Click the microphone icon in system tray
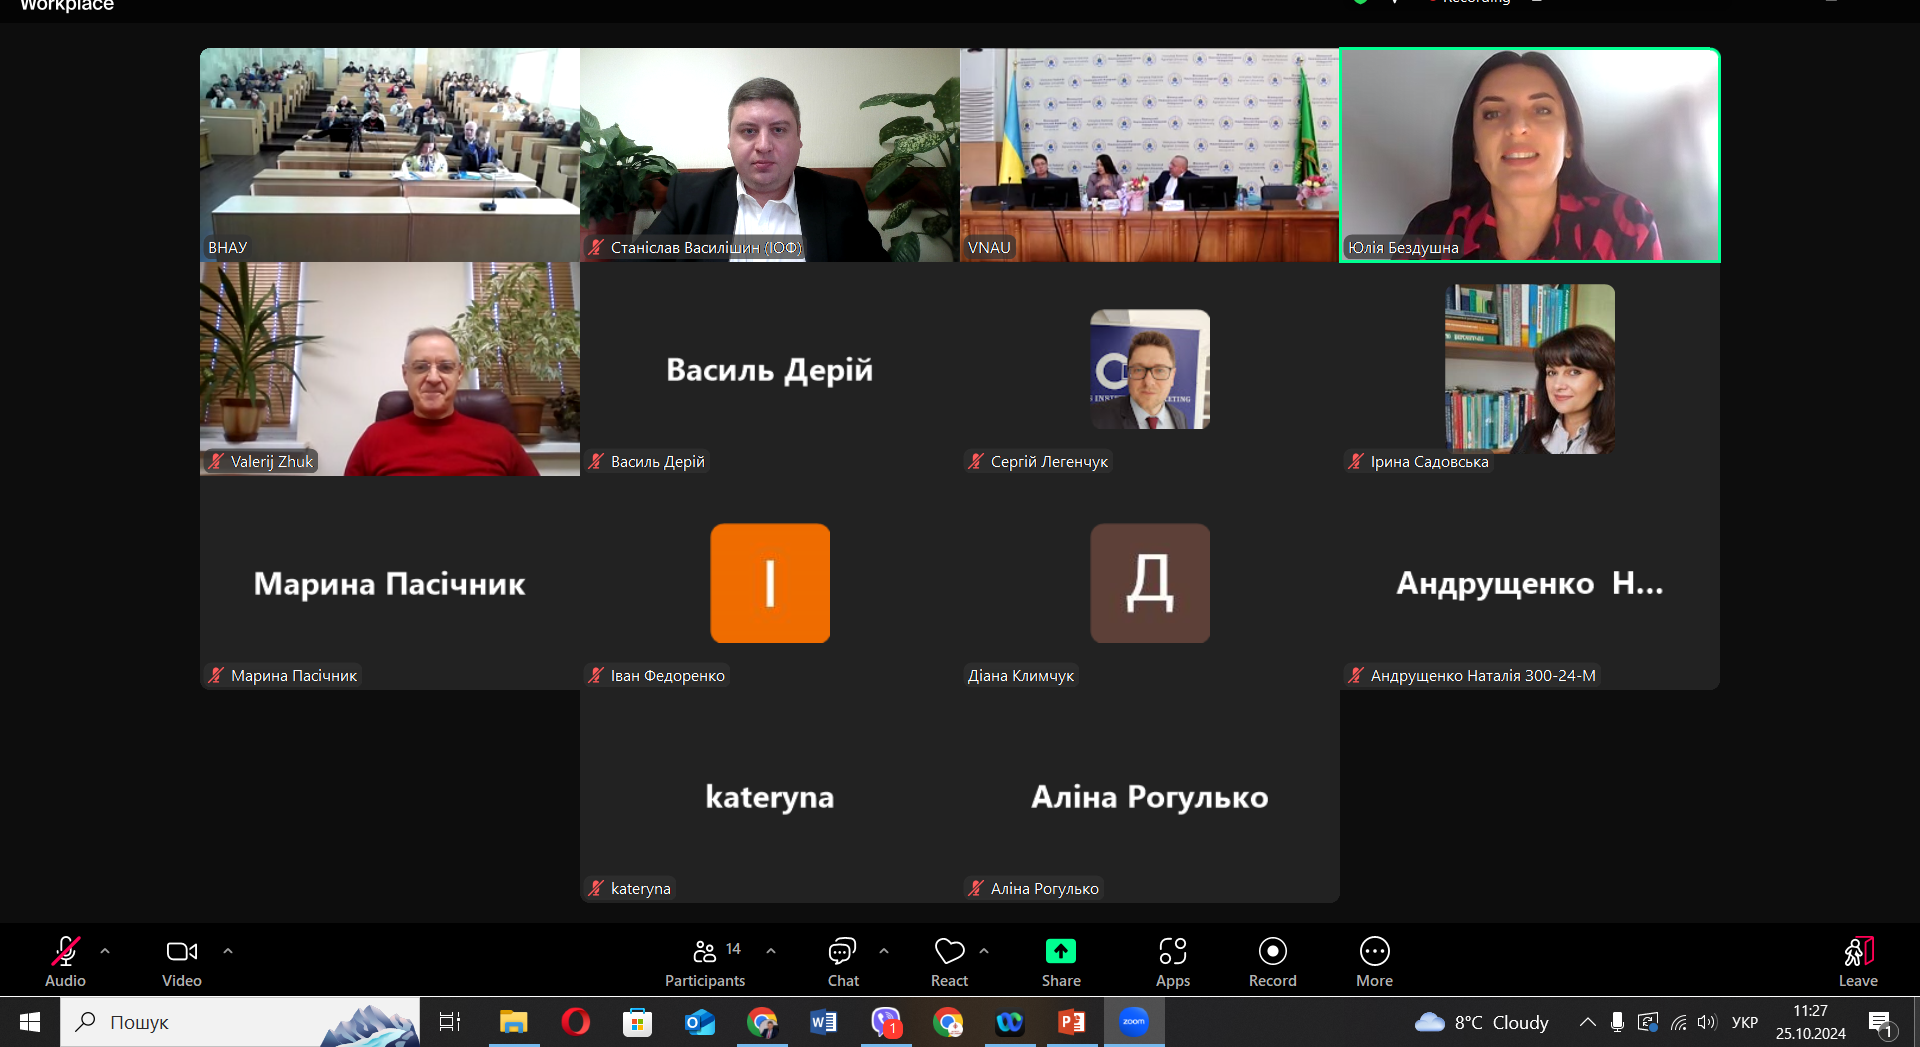Image resolution: width=1920 pixels, height=1047 pixels. point(1617,1022)
